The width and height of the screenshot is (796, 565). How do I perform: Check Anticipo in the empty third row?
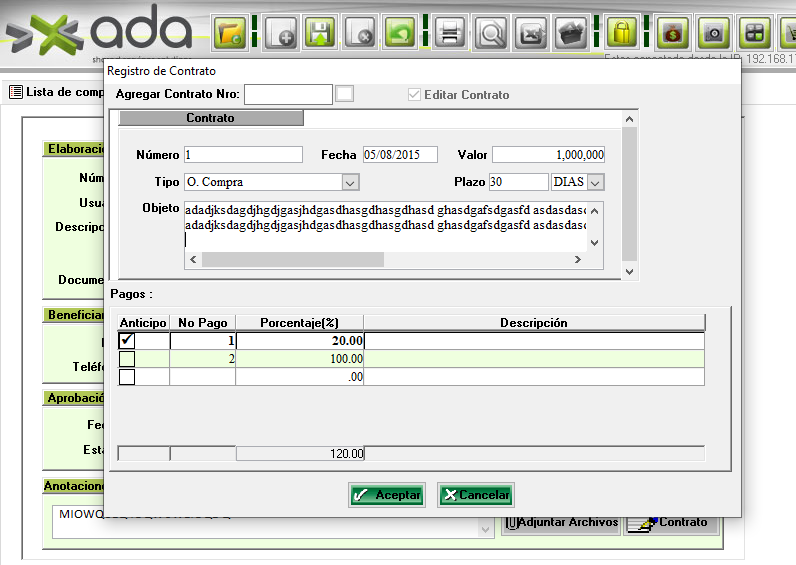[127, 377]
